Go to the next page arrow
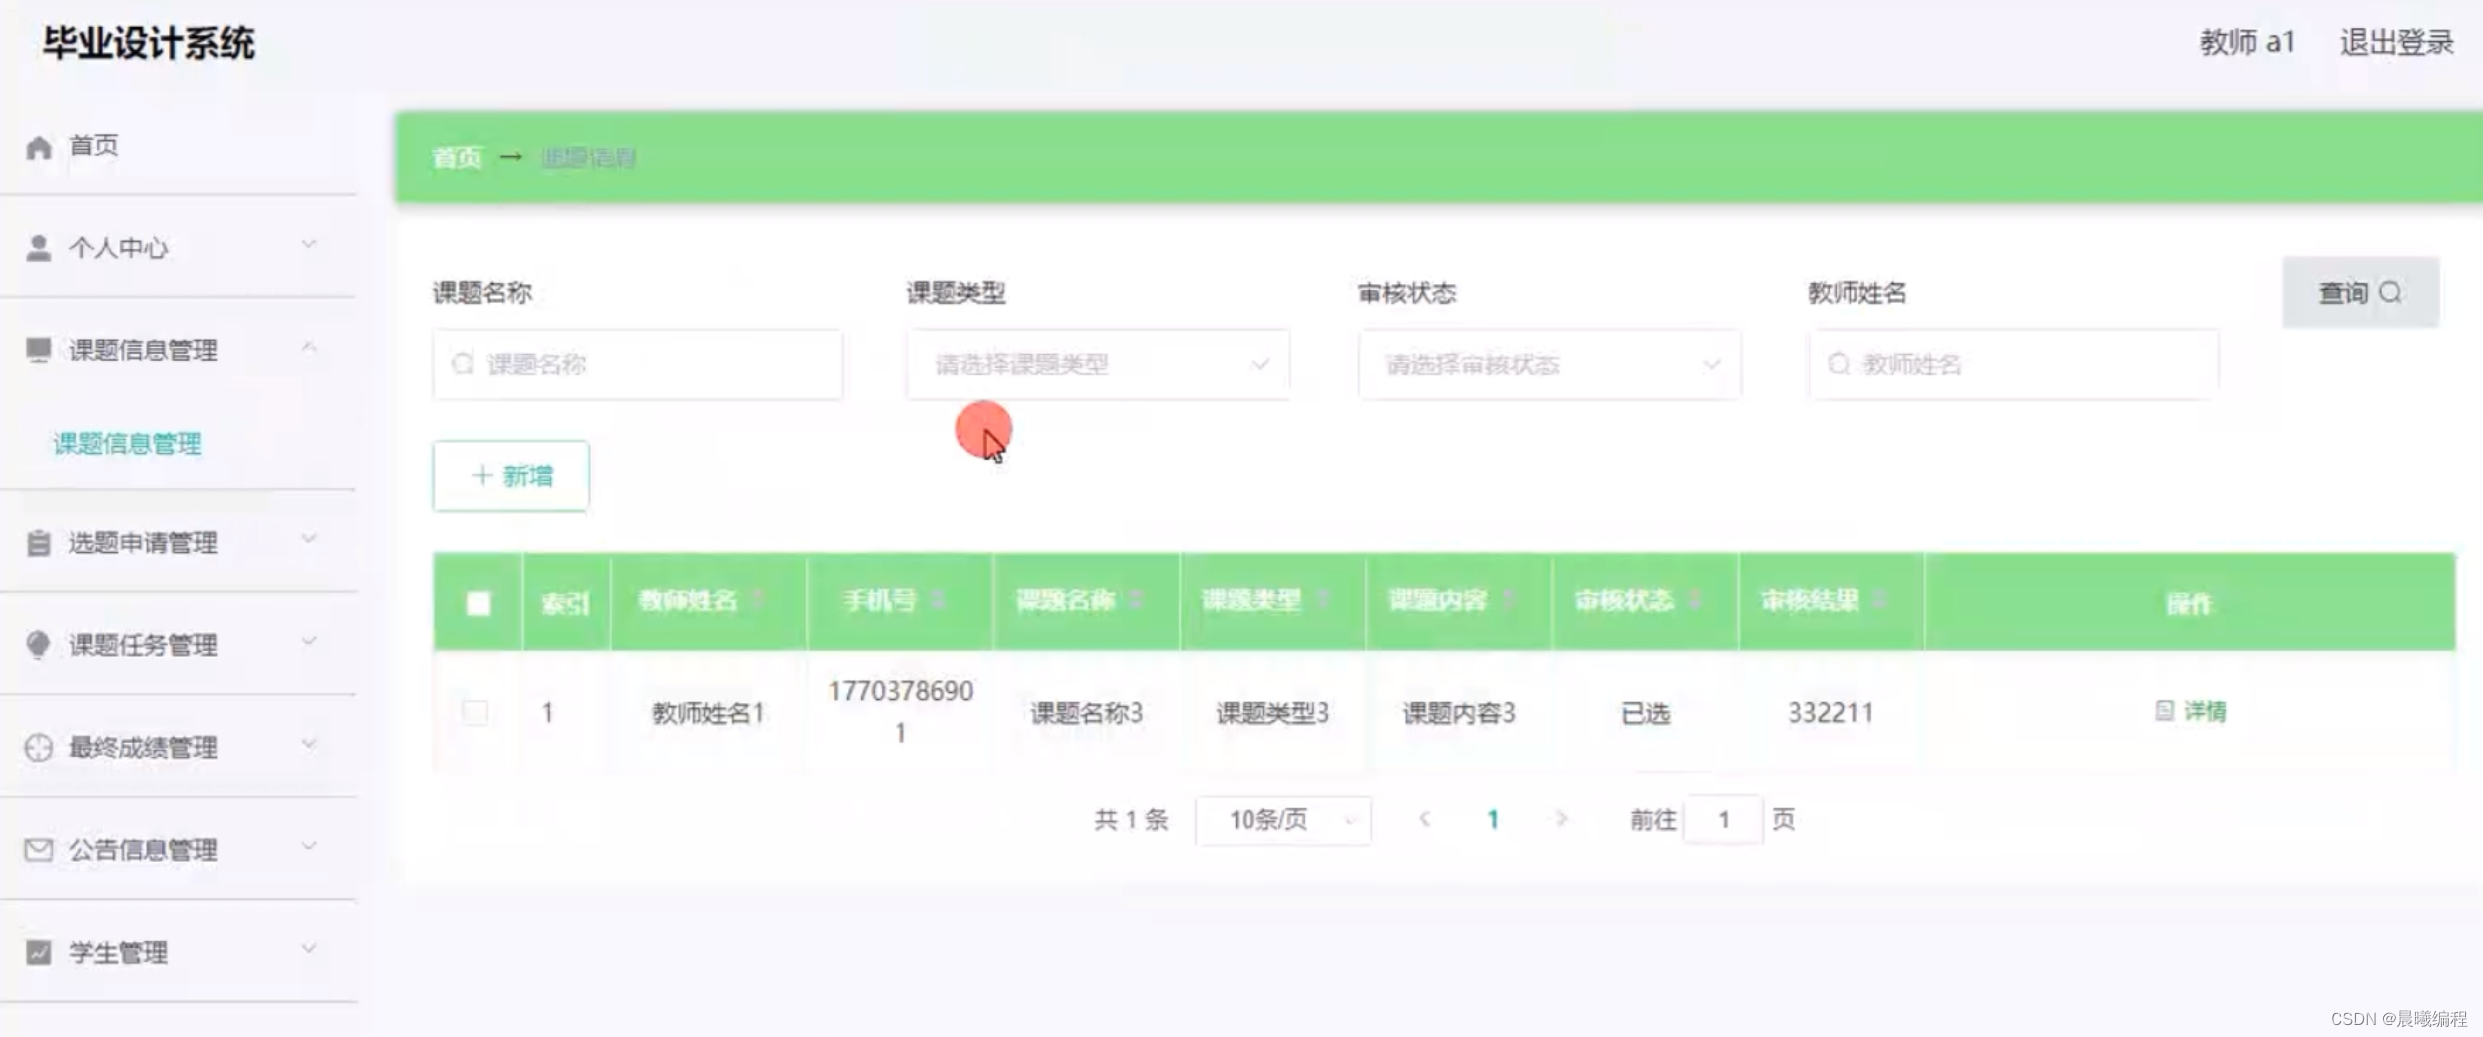This screenshot has height=1037, width=2483. pos(1561,820)
